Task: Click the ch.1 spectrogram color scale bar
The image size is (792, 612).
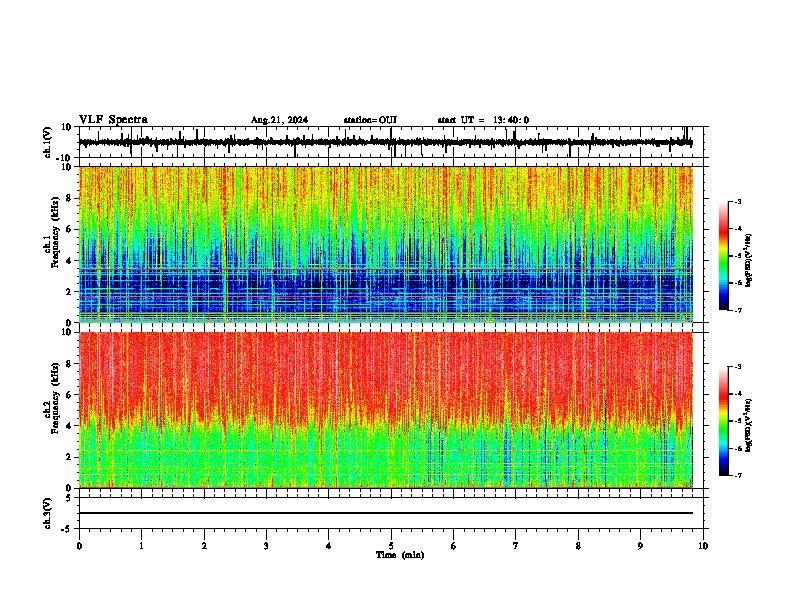Action: click(723, 256)
